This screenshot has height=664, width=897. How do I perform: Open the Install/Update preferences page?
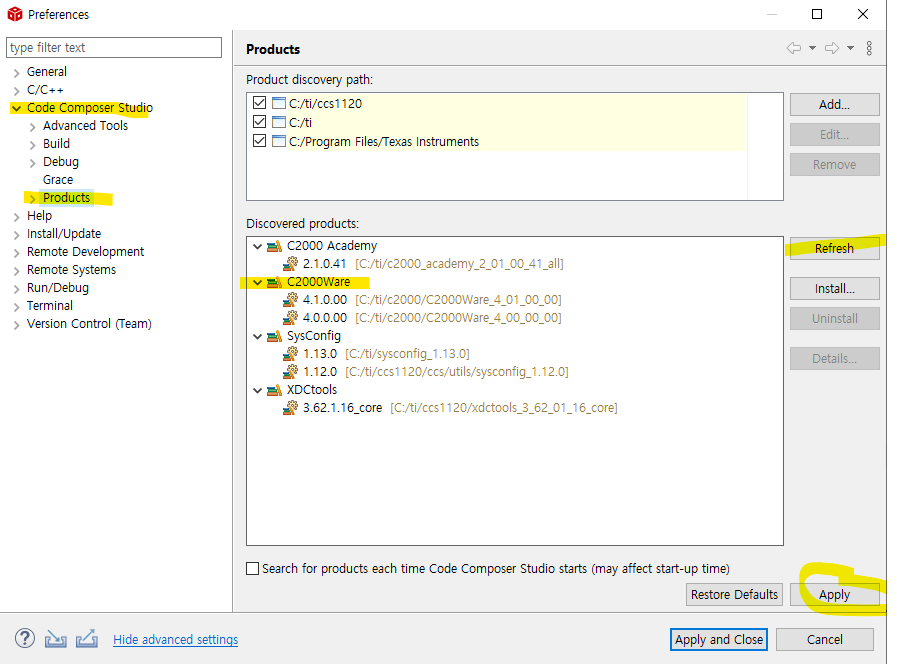coord(64,233)
